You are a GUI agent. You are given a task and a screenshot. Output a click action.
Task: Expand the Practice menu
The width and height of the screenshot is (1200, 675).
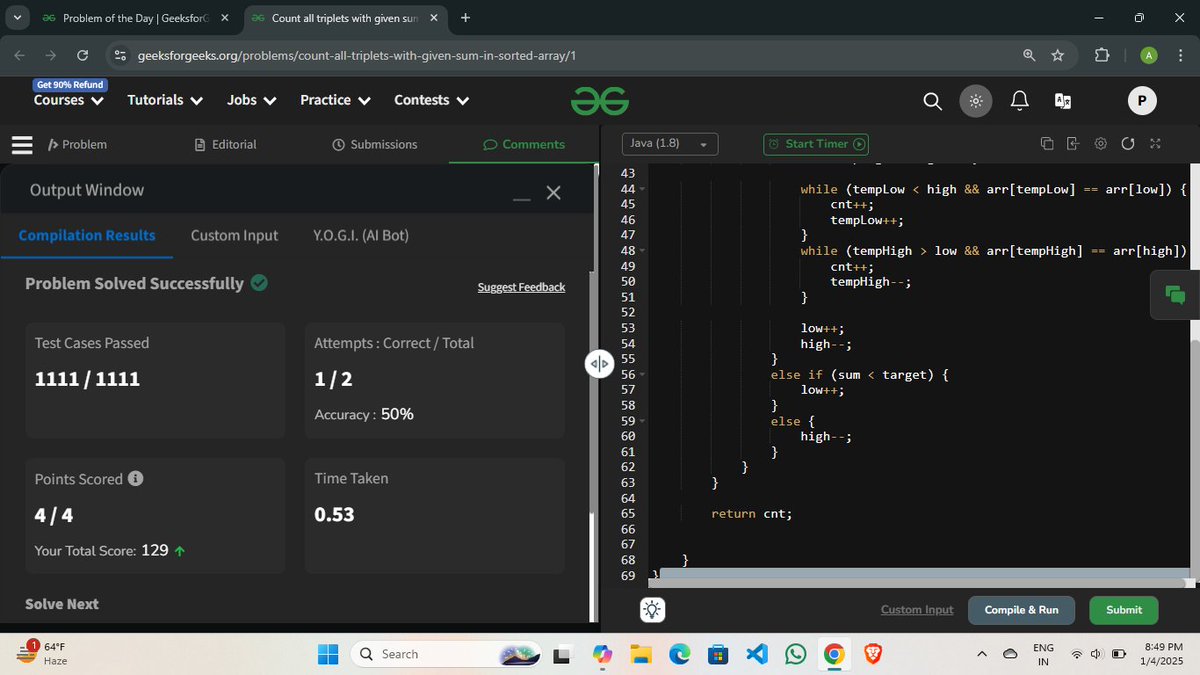pos(335,100)
